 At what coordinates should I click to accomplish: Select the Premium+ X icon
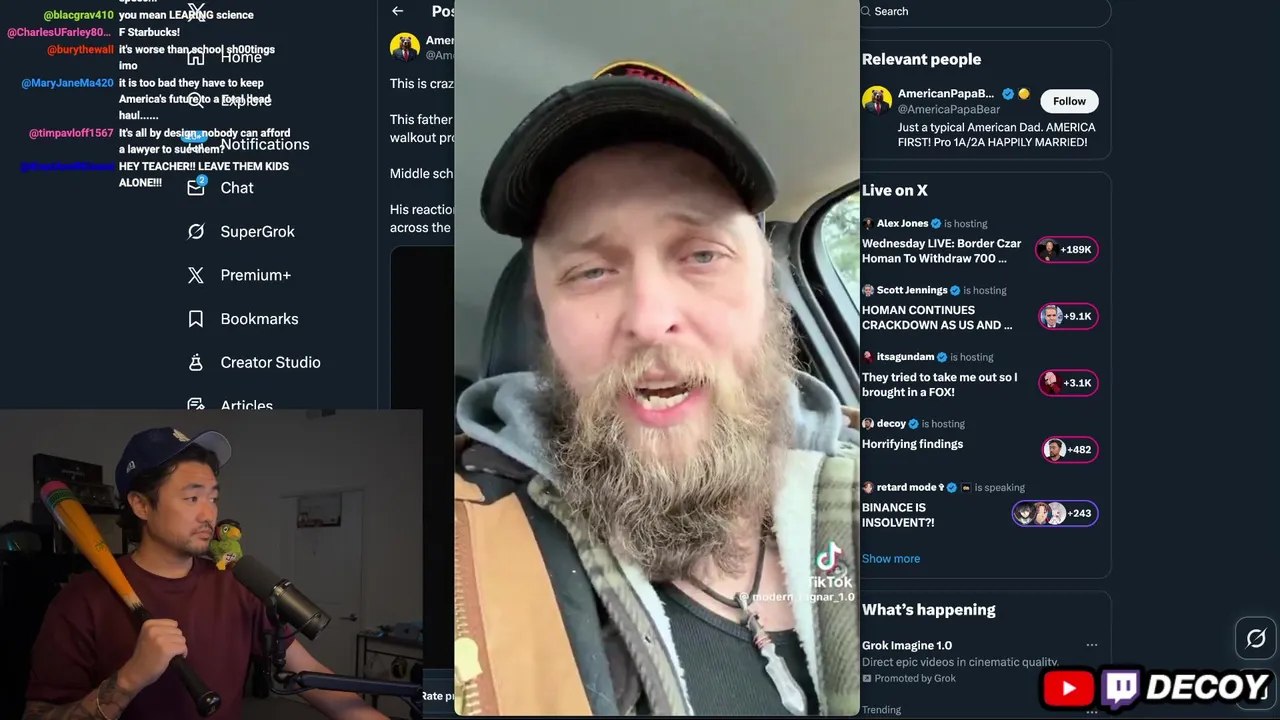(196, 275)
